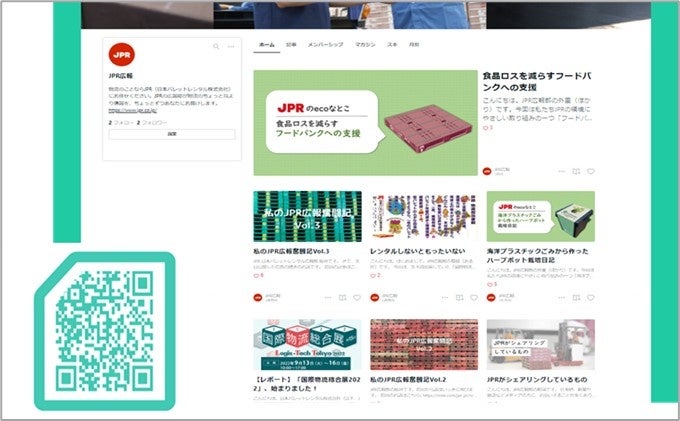Click the green QR code image

pos(105,331)
